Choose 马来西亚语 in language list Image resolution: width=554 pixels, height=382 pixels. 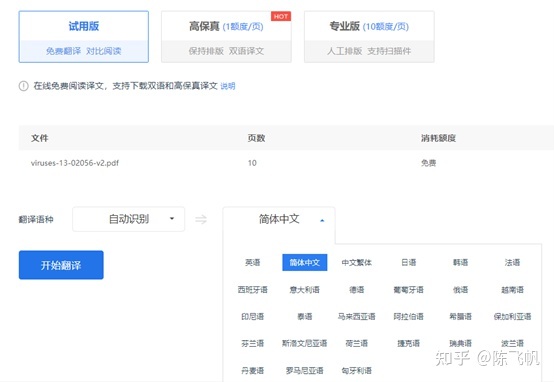tap(356, 316)
